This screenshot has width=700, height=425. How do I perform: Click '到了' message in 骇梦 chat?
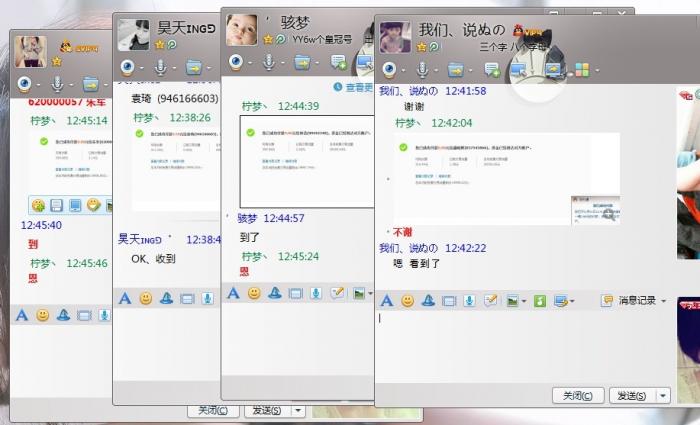tap(249, 237)
